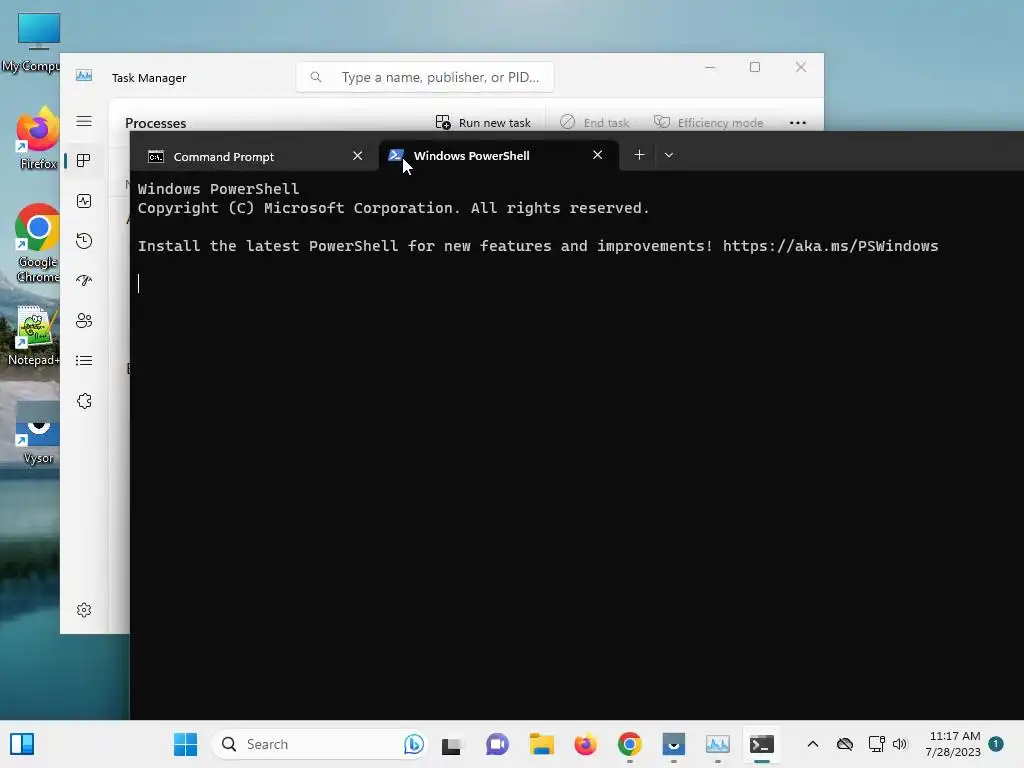Image resolution: width=1024 pixels, height=768 pixels.
Task: Select the Firefox desktop shortcut
Action: [37, 138]
